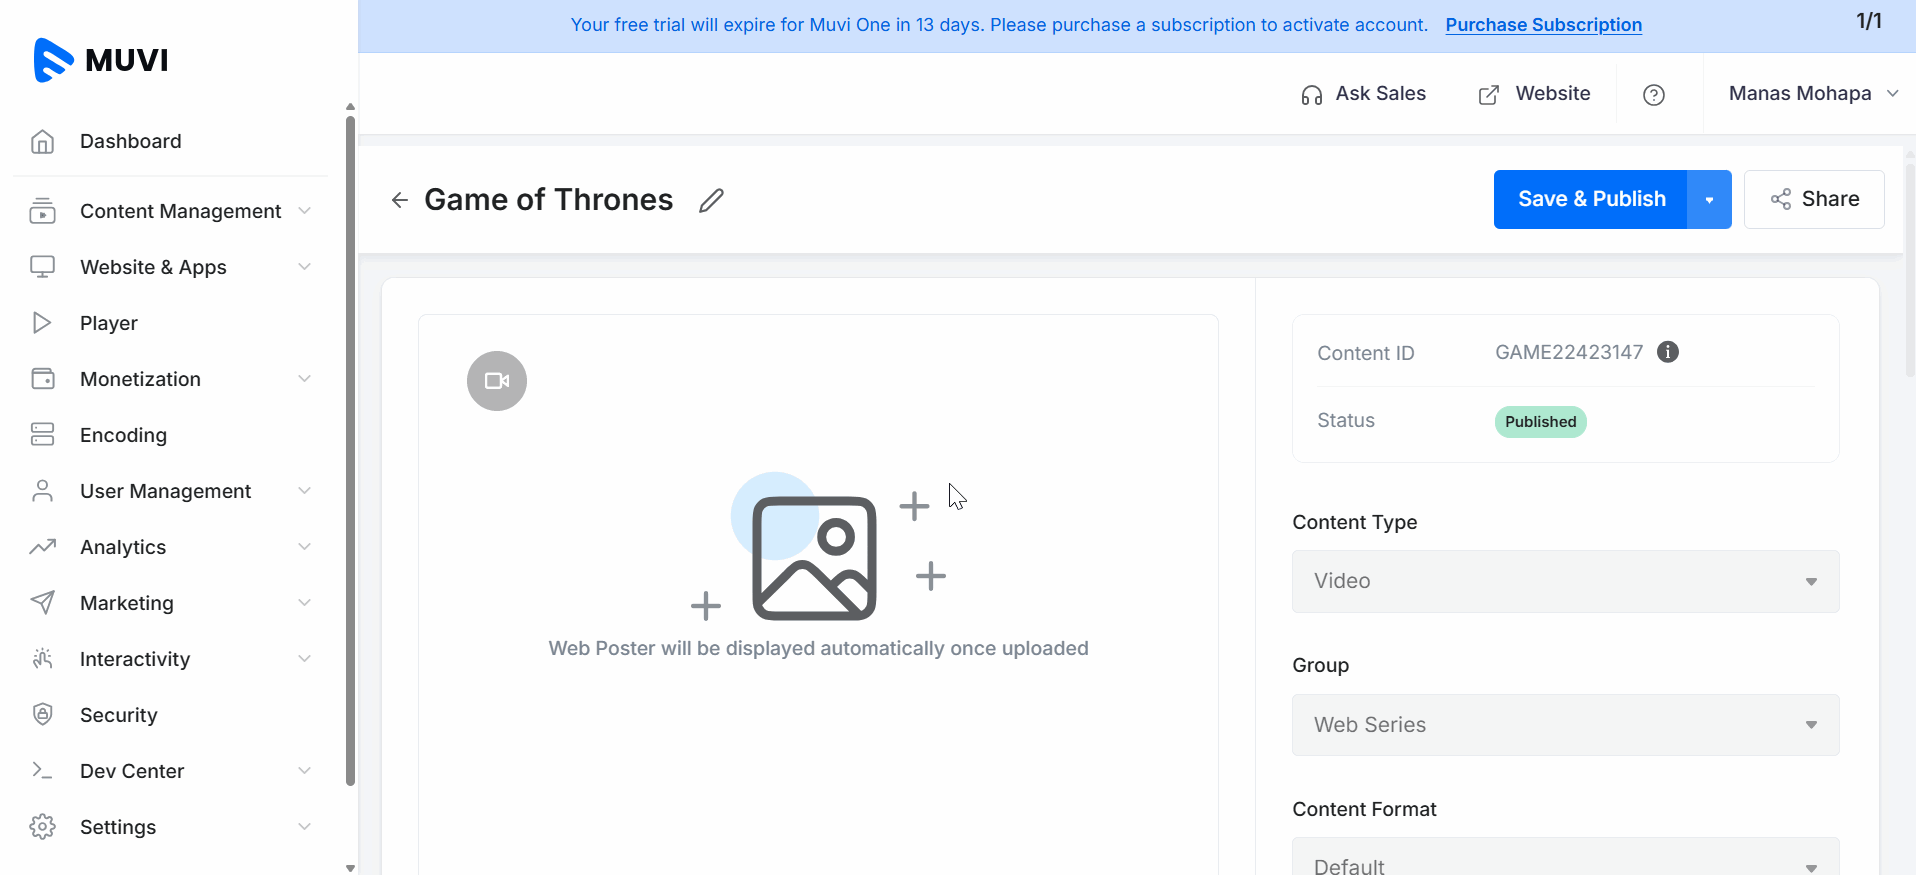The image size is (1916, 875).
Task: Open the help question mark icon
Action: [x=1654, y=94]
